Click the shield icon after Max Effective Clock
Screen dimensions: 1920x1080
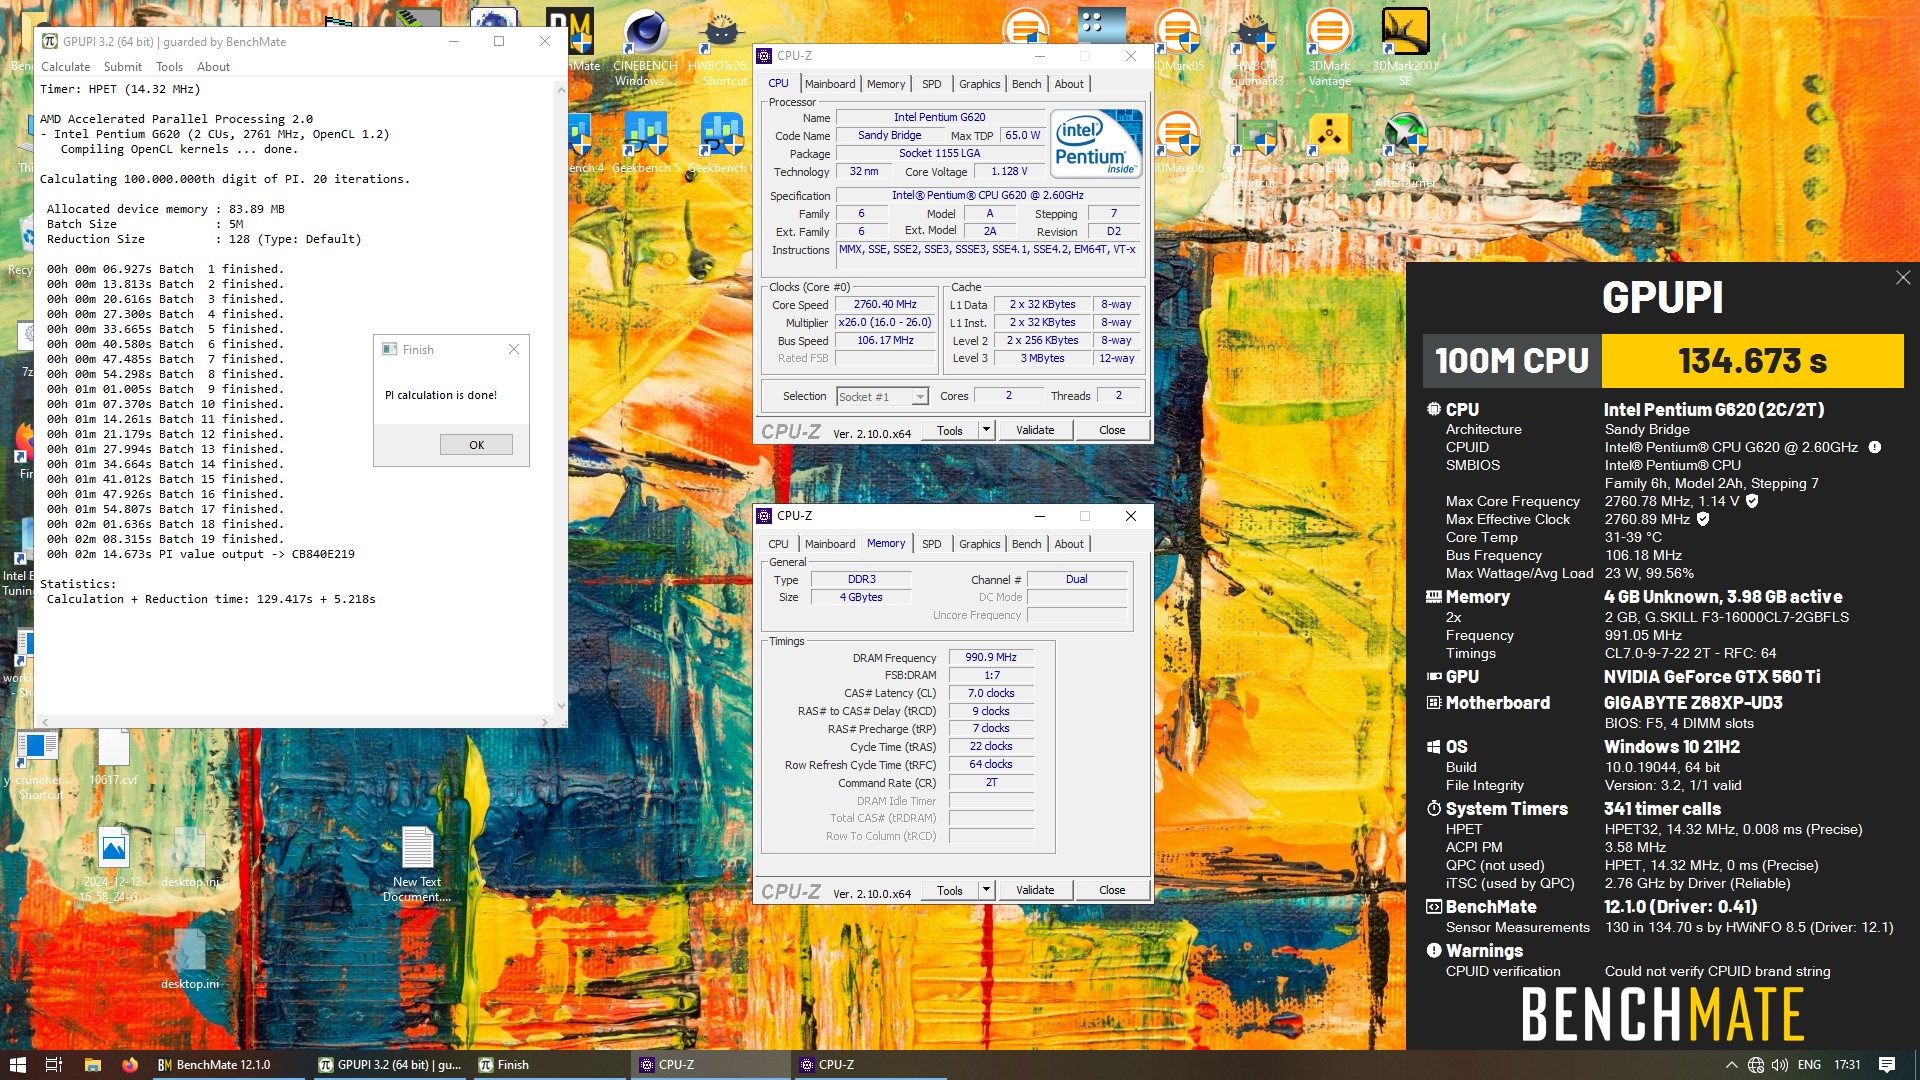[x=1703, y=519]
